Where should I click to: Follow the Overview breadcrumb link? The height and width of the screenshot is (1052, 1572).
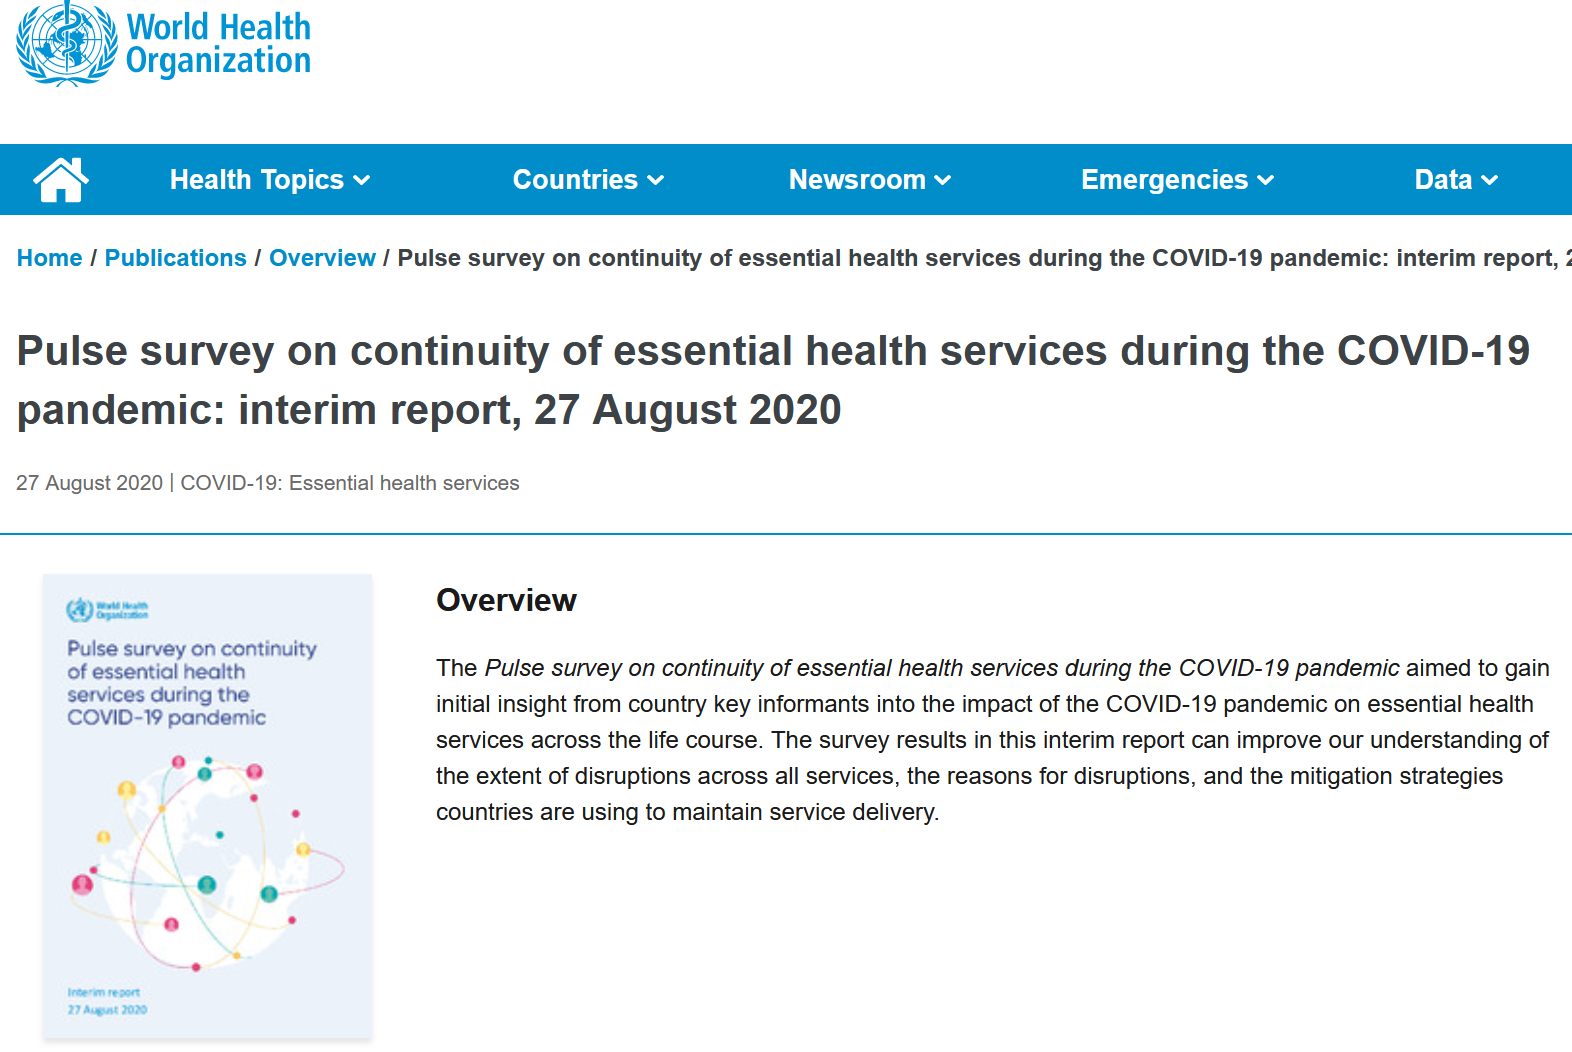pyautogui.click(x=322, y=258)
